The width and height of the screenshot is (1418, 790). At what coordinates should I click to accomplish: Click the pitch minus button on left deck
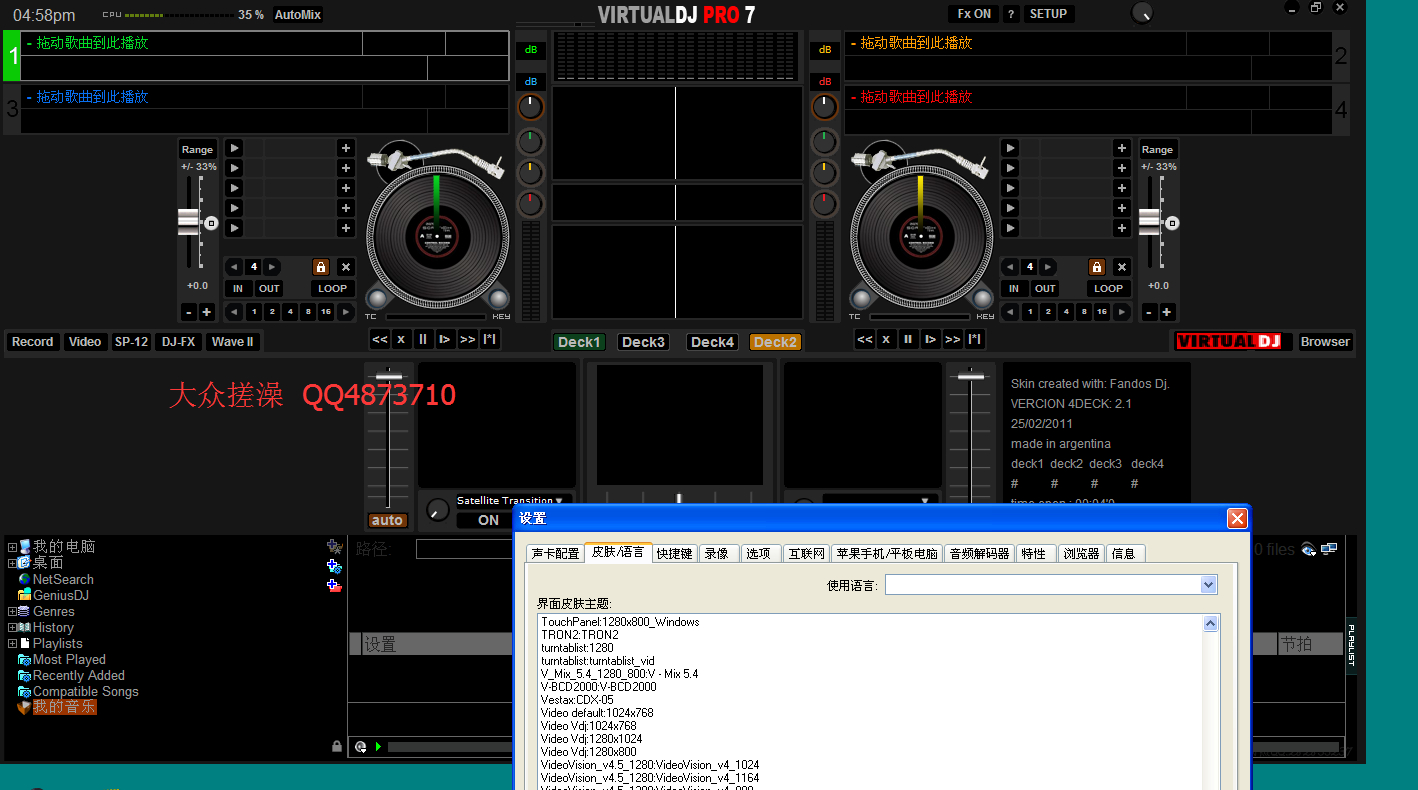[188, 312]
